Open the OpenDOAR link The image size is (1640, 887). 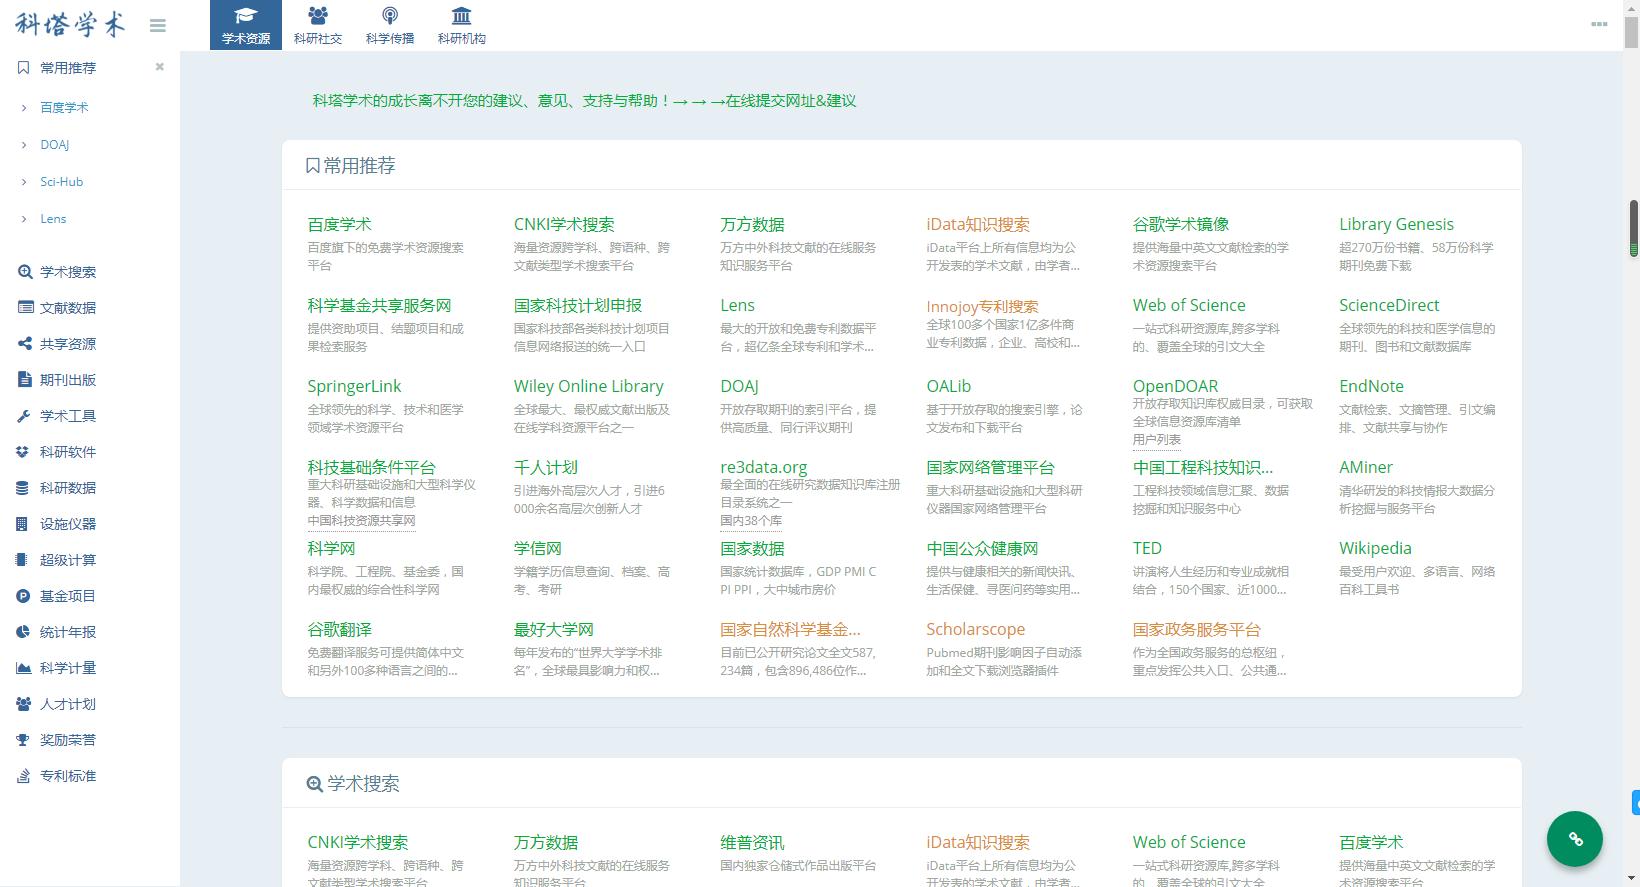click(x=1175, y=387)
